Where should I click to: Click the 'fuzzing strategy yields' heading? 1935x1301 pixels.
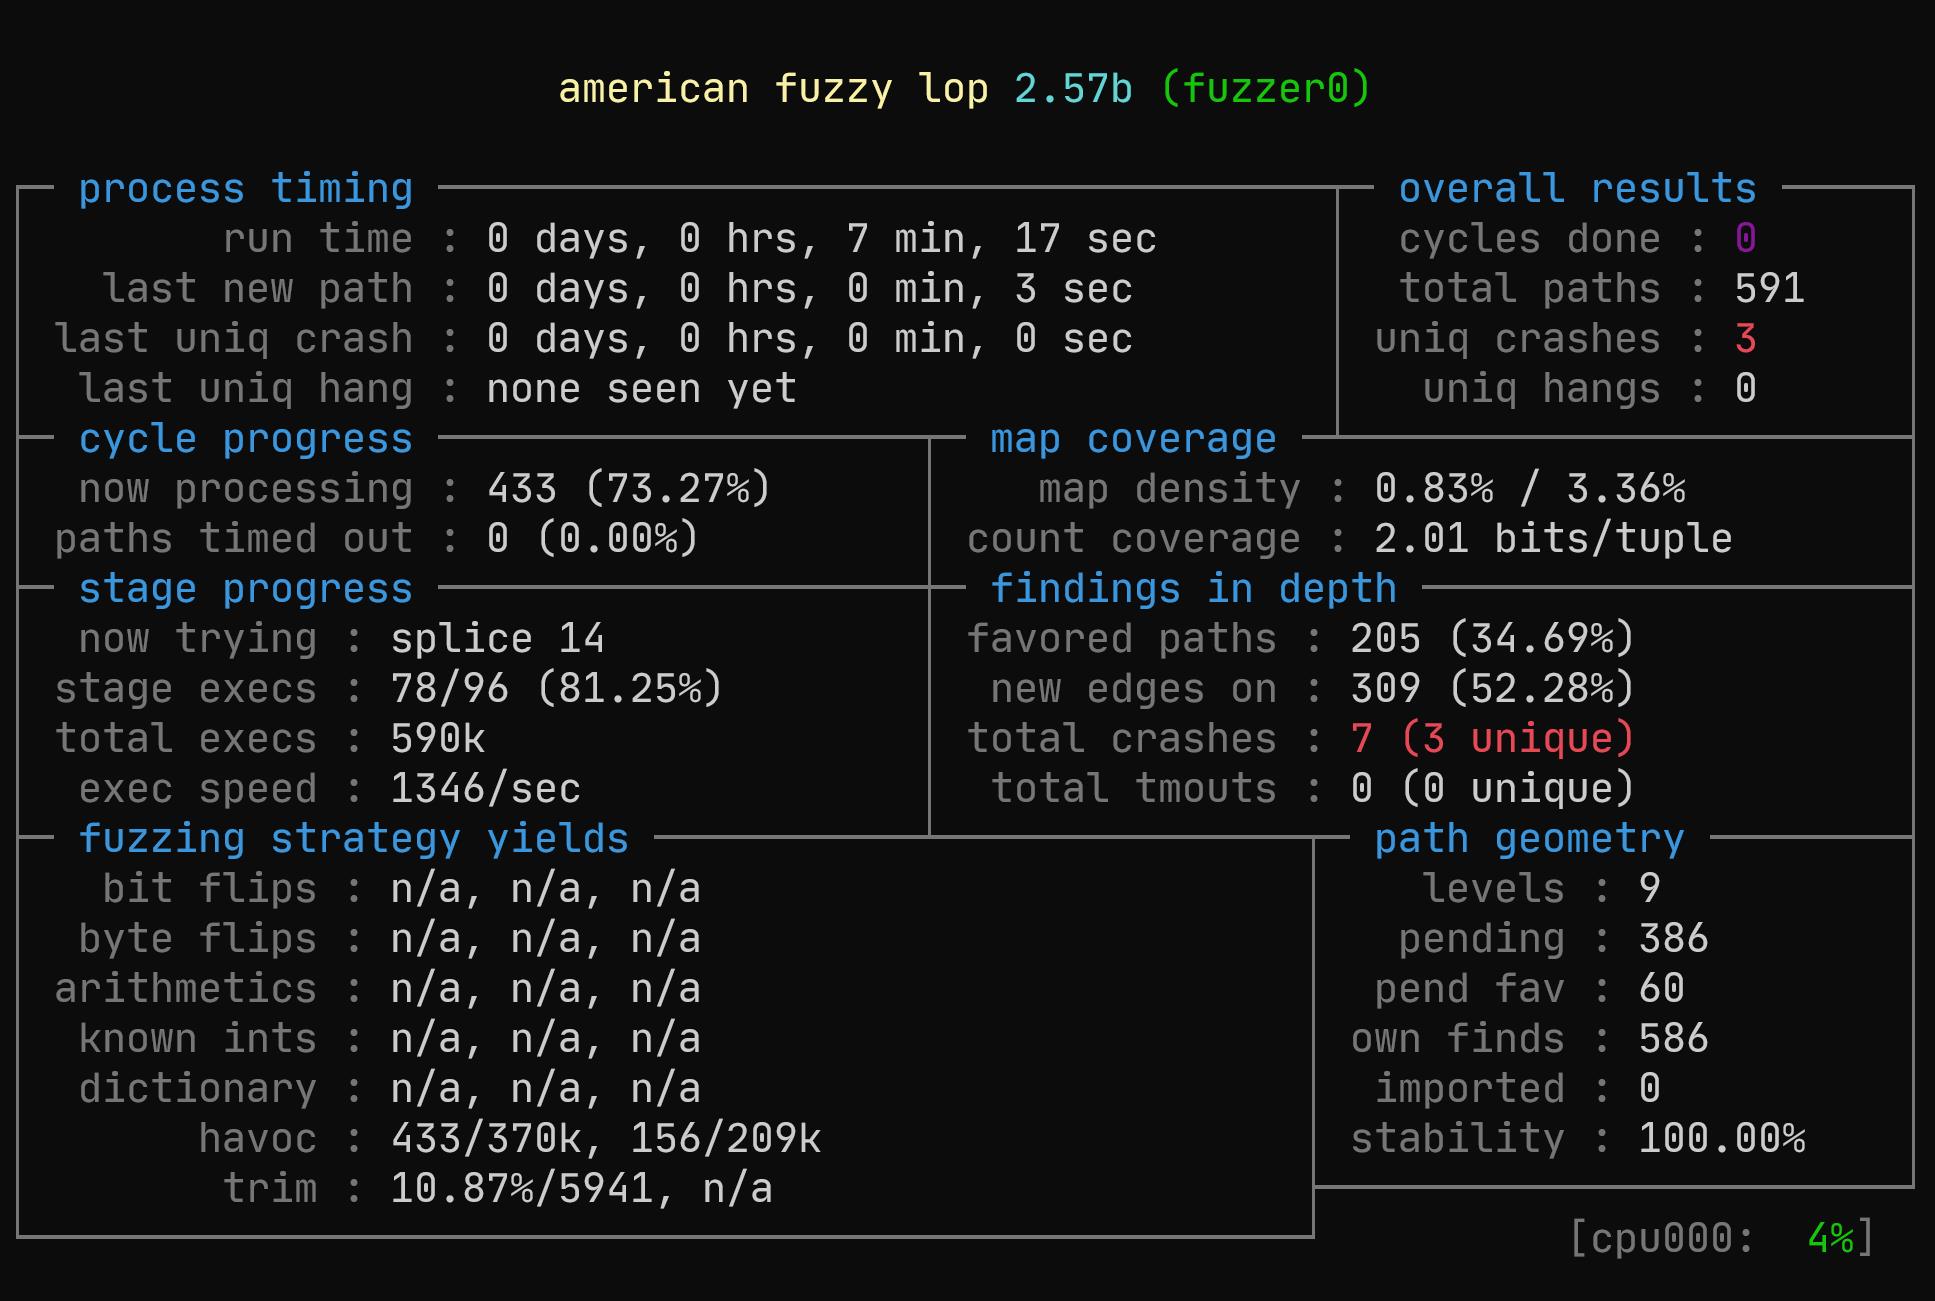(353, 839)
